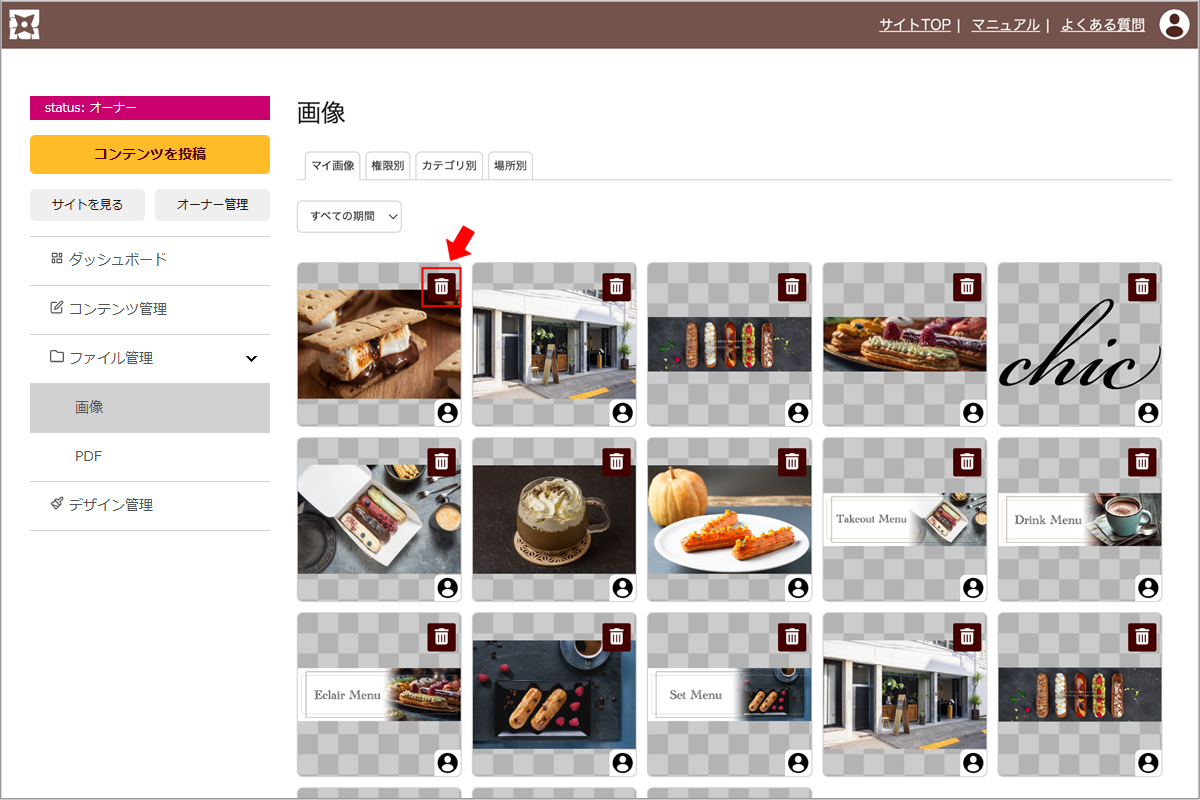This screenshot has height=800, width=1200.
Task: Collapse the ファイル管理 menu chevron
Action: (251, 358)
